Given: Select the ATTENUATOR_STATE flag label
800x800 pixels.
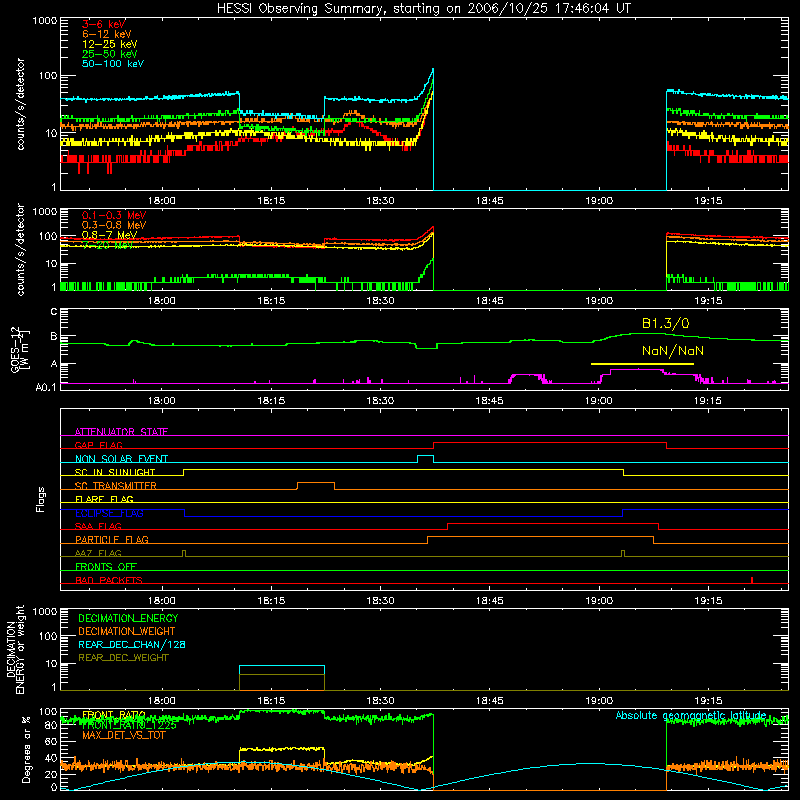Looking at the screenshot, I should (x=121, y=432).
